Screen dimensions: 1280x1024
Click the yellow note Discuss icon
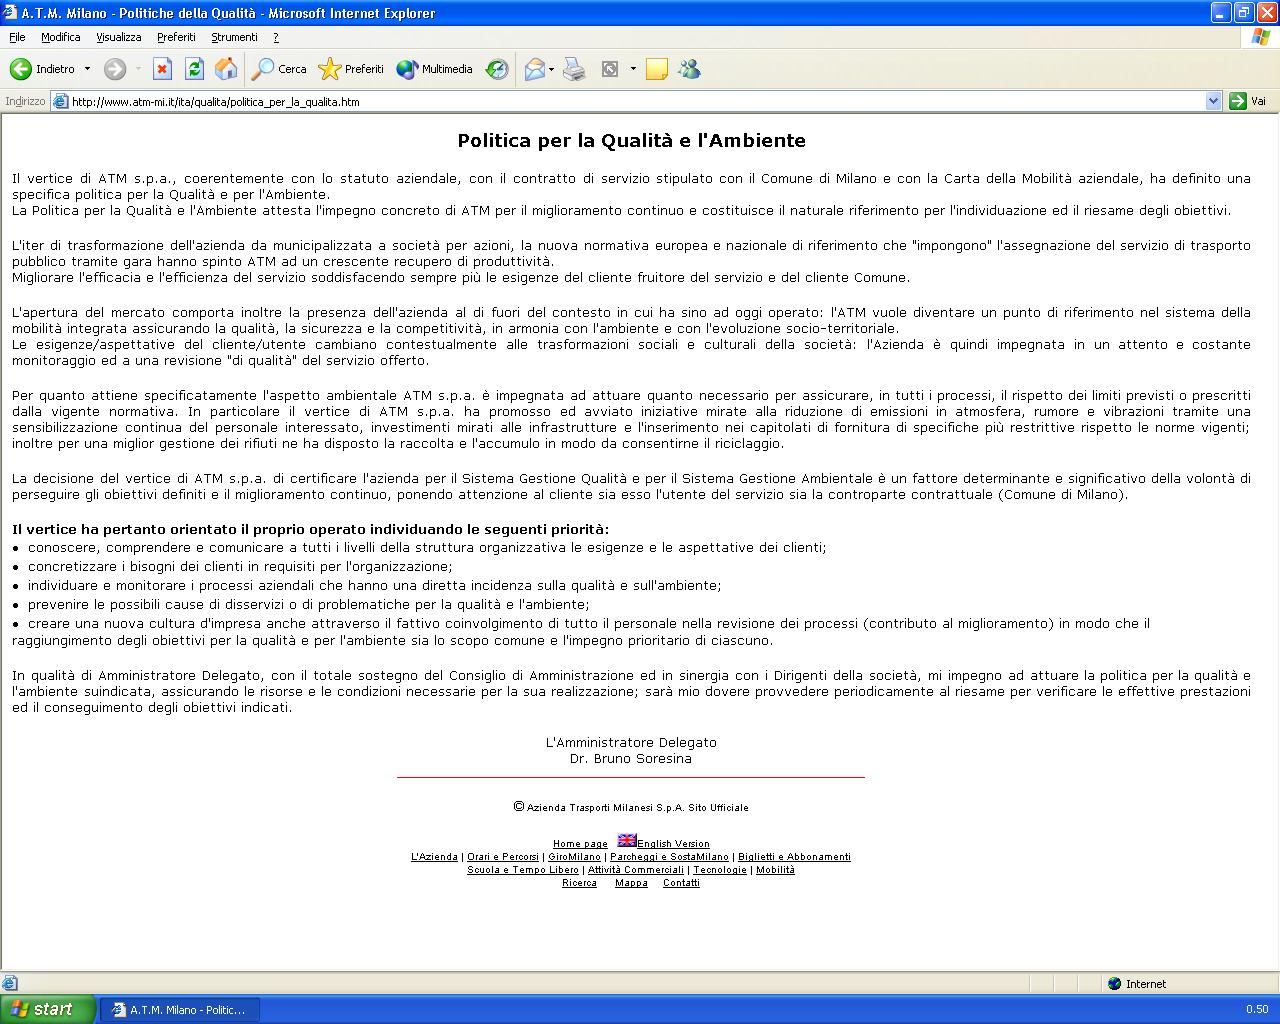pyautogui.click(x=657, y=69)
